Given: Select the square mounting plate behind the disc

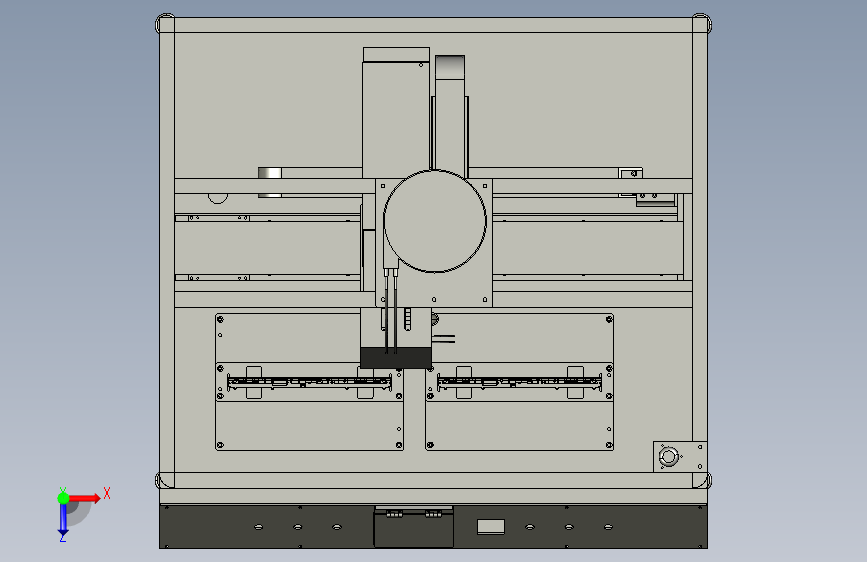Looking at the screenshot, I should [x=434, y=243].
